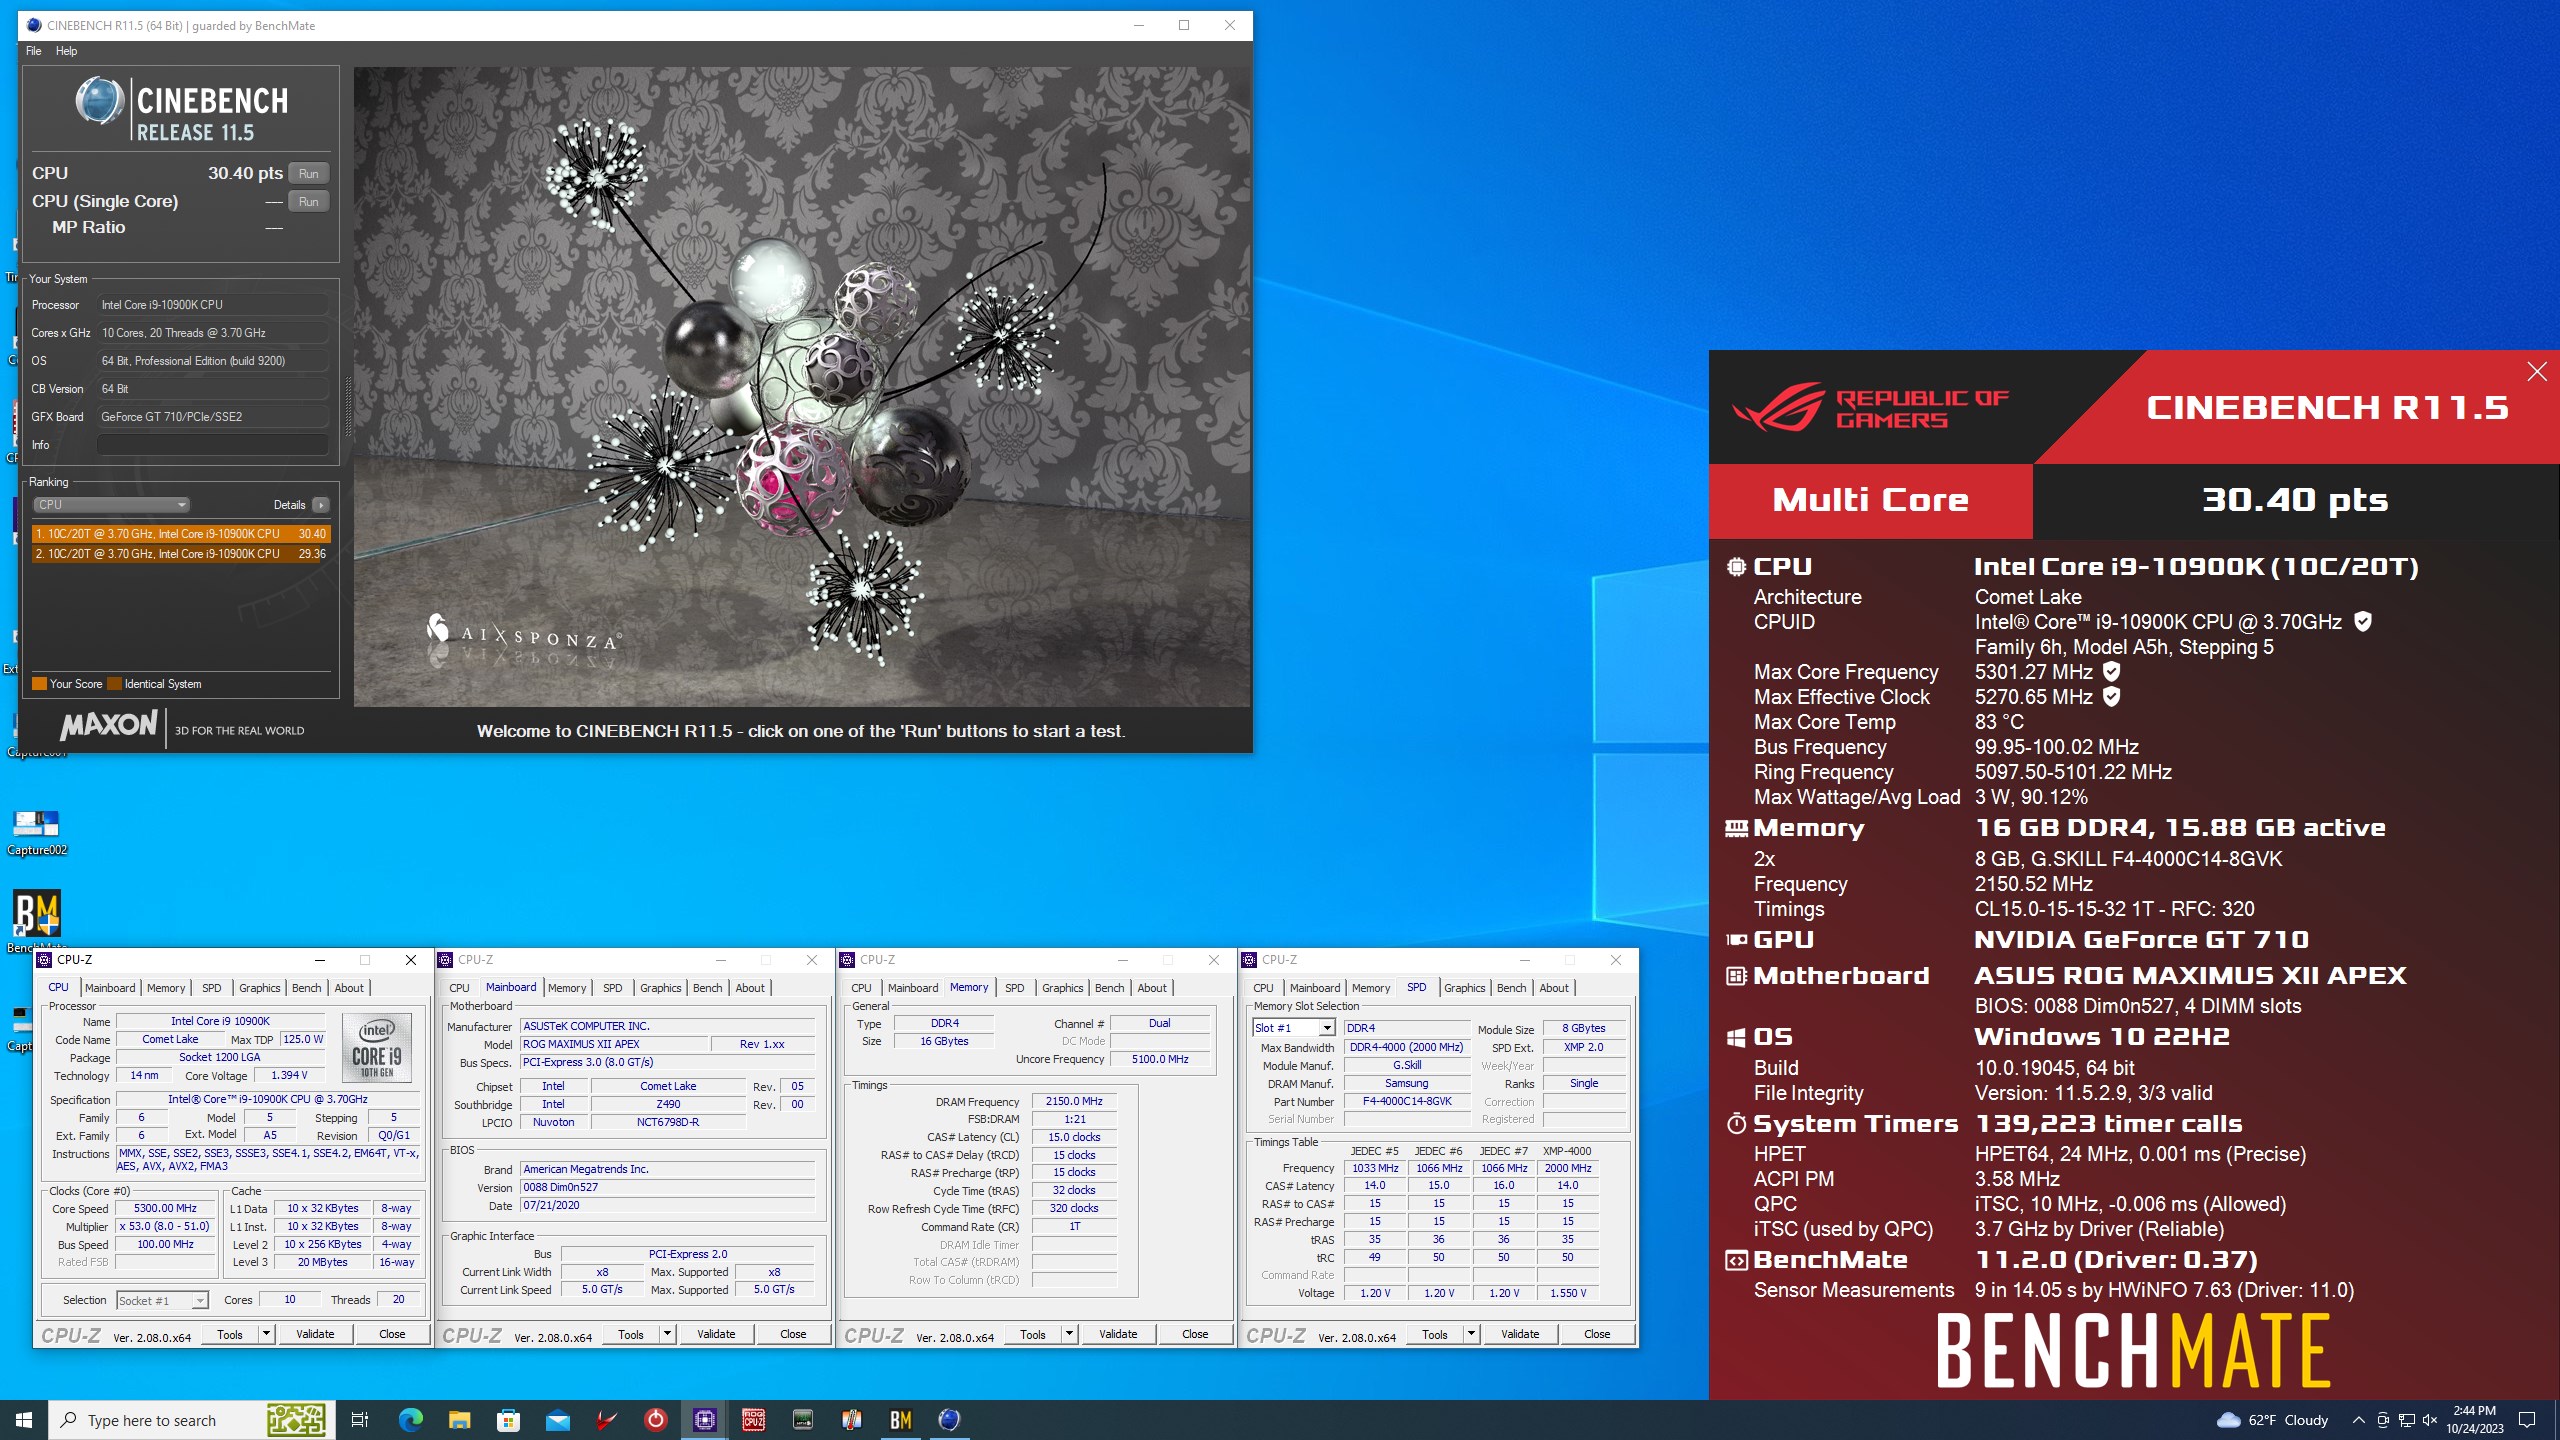The height and width of the screenshot is (1440, 2560).
Task: Click the Cinebench rendered scene image
Action: point(802,387)
